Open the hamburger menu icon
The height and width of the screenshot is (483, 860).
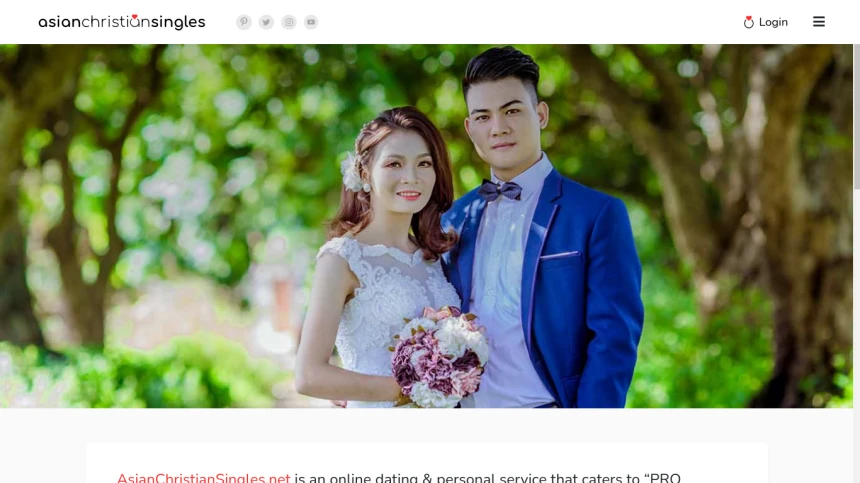coord(819,22)
